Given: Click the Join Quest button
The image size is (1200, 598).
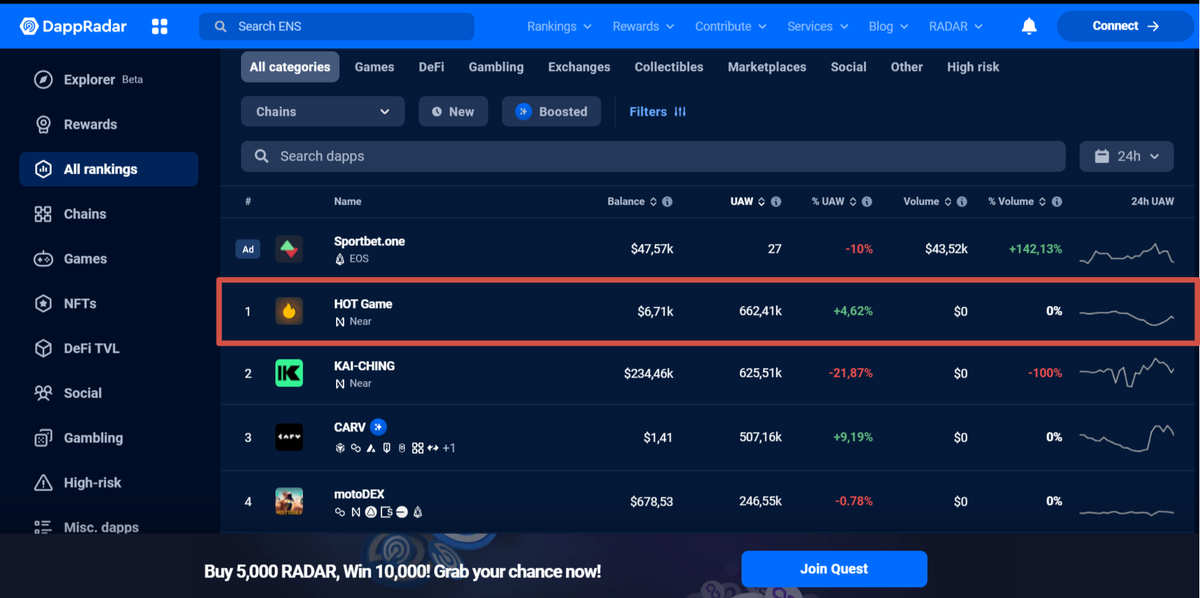Looking at the screenshot, I should [834, 569].
